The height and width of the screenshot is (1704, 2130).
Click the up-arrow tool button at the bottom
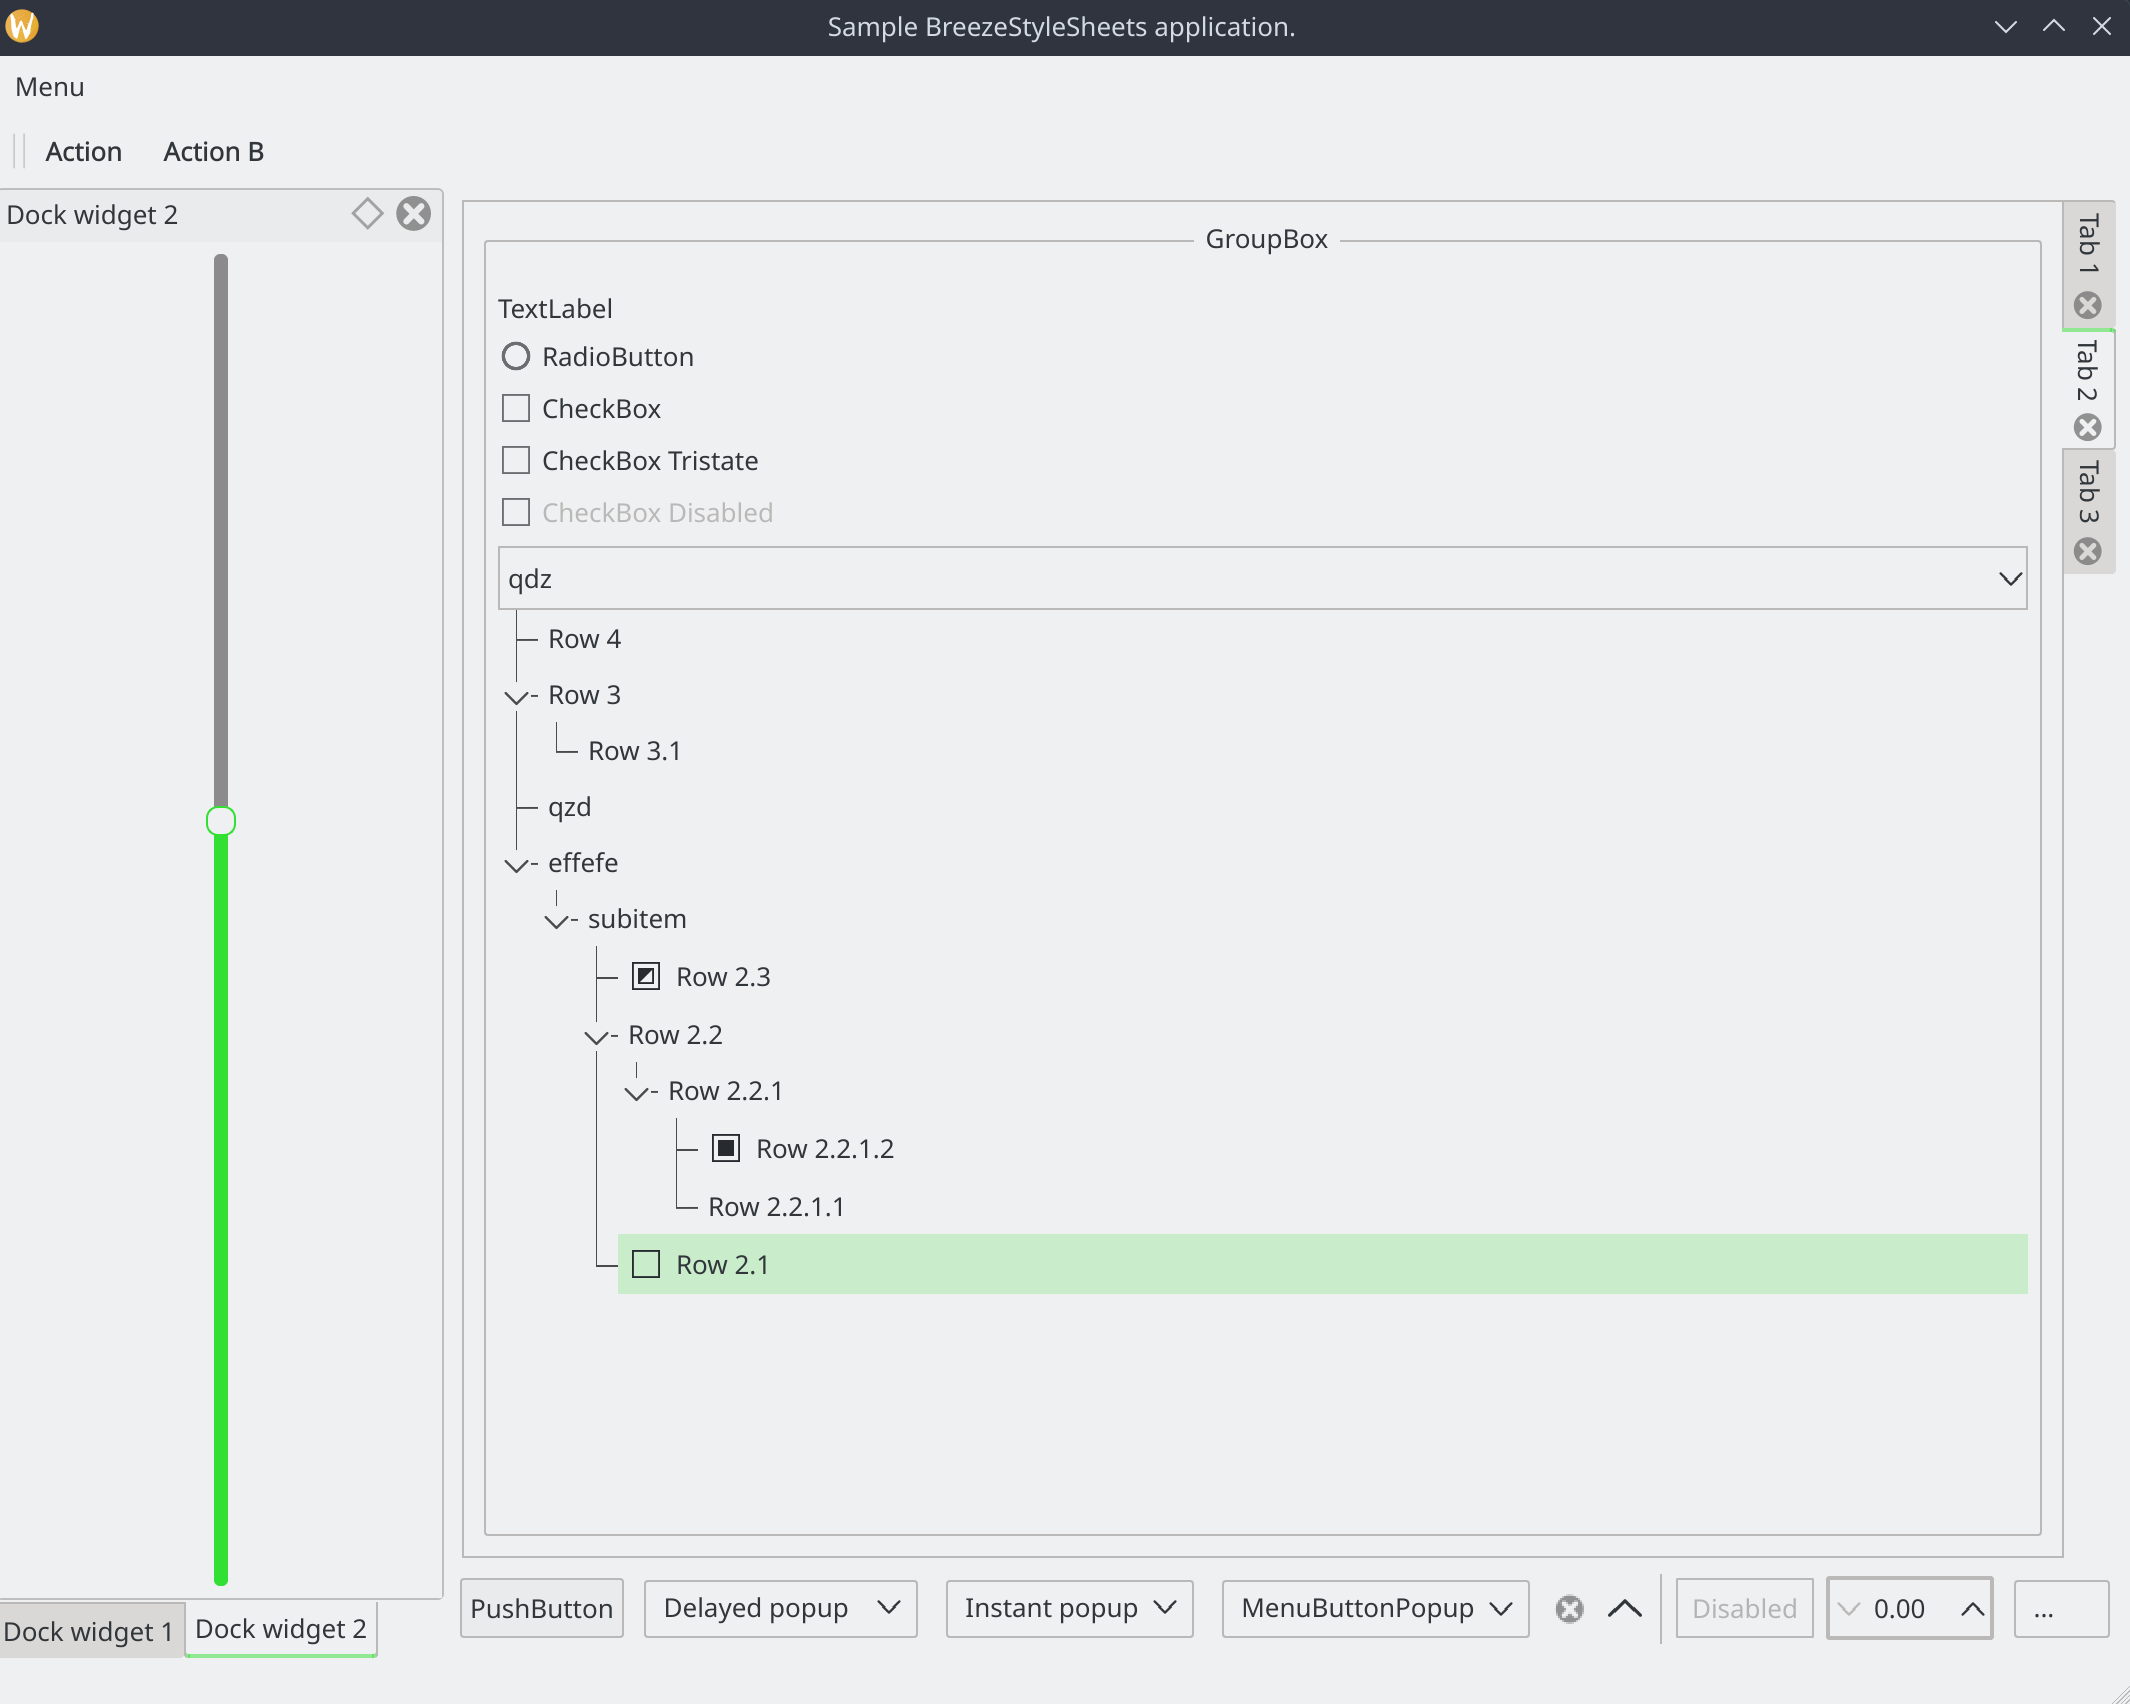pyautogui.click(x=1625, y=1609)
